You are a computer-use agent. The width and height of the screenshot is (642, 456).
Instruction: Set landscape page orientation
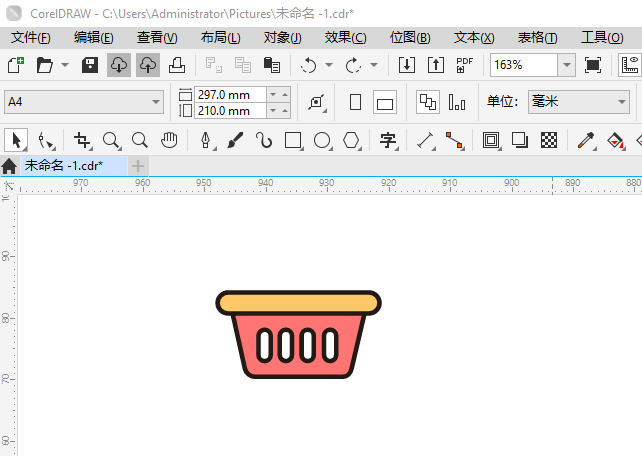[385, 102]
